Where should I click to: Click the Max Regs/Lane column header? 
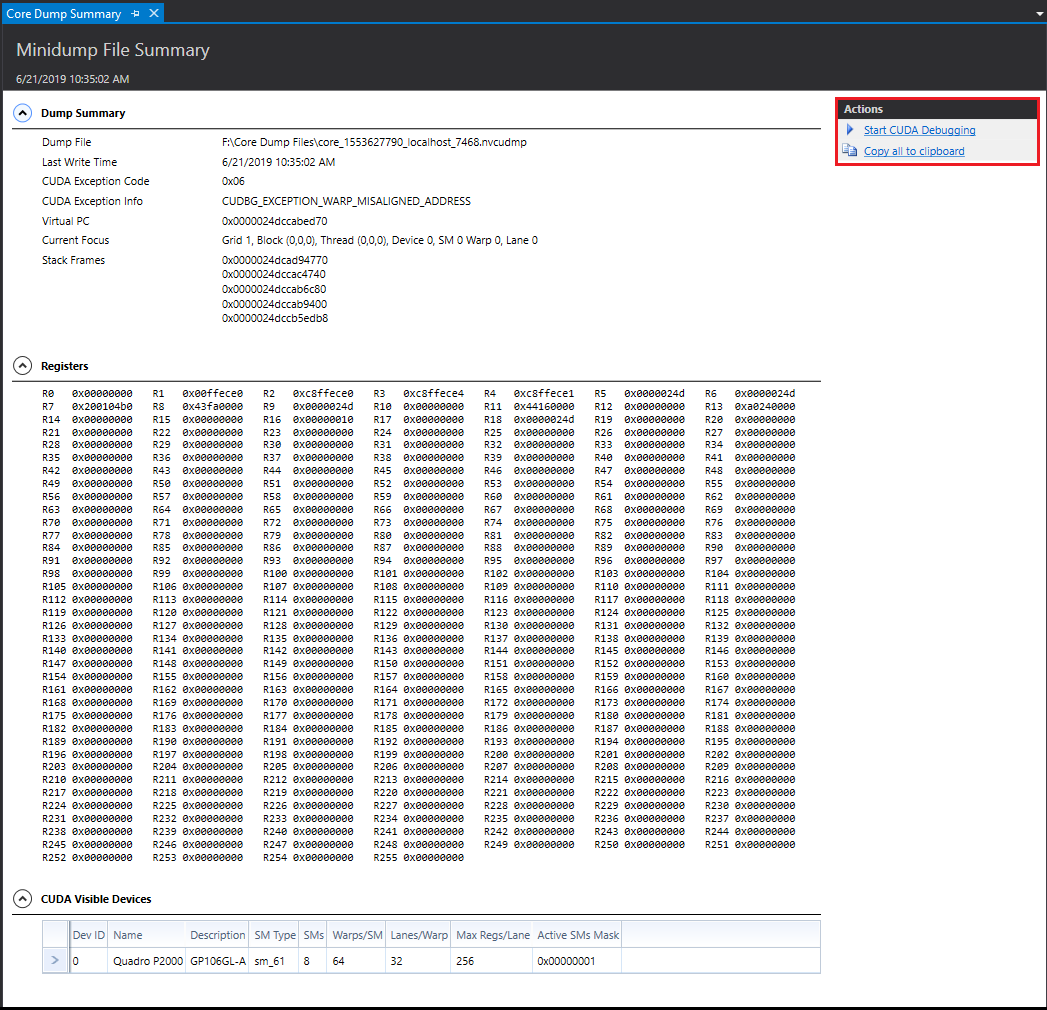pyautogui.click(x=492, y=935)
